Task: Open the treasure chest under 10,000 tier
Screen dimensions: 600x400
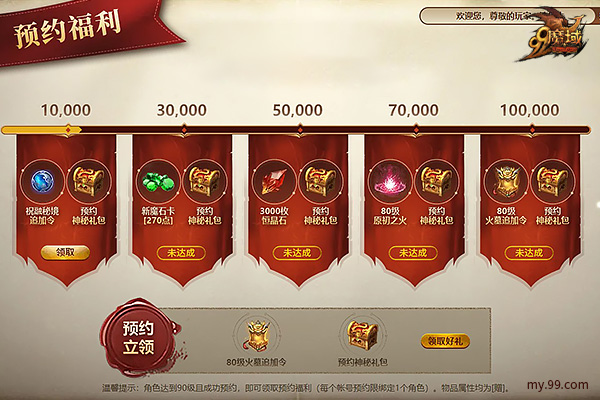Action: coord(89,181)
